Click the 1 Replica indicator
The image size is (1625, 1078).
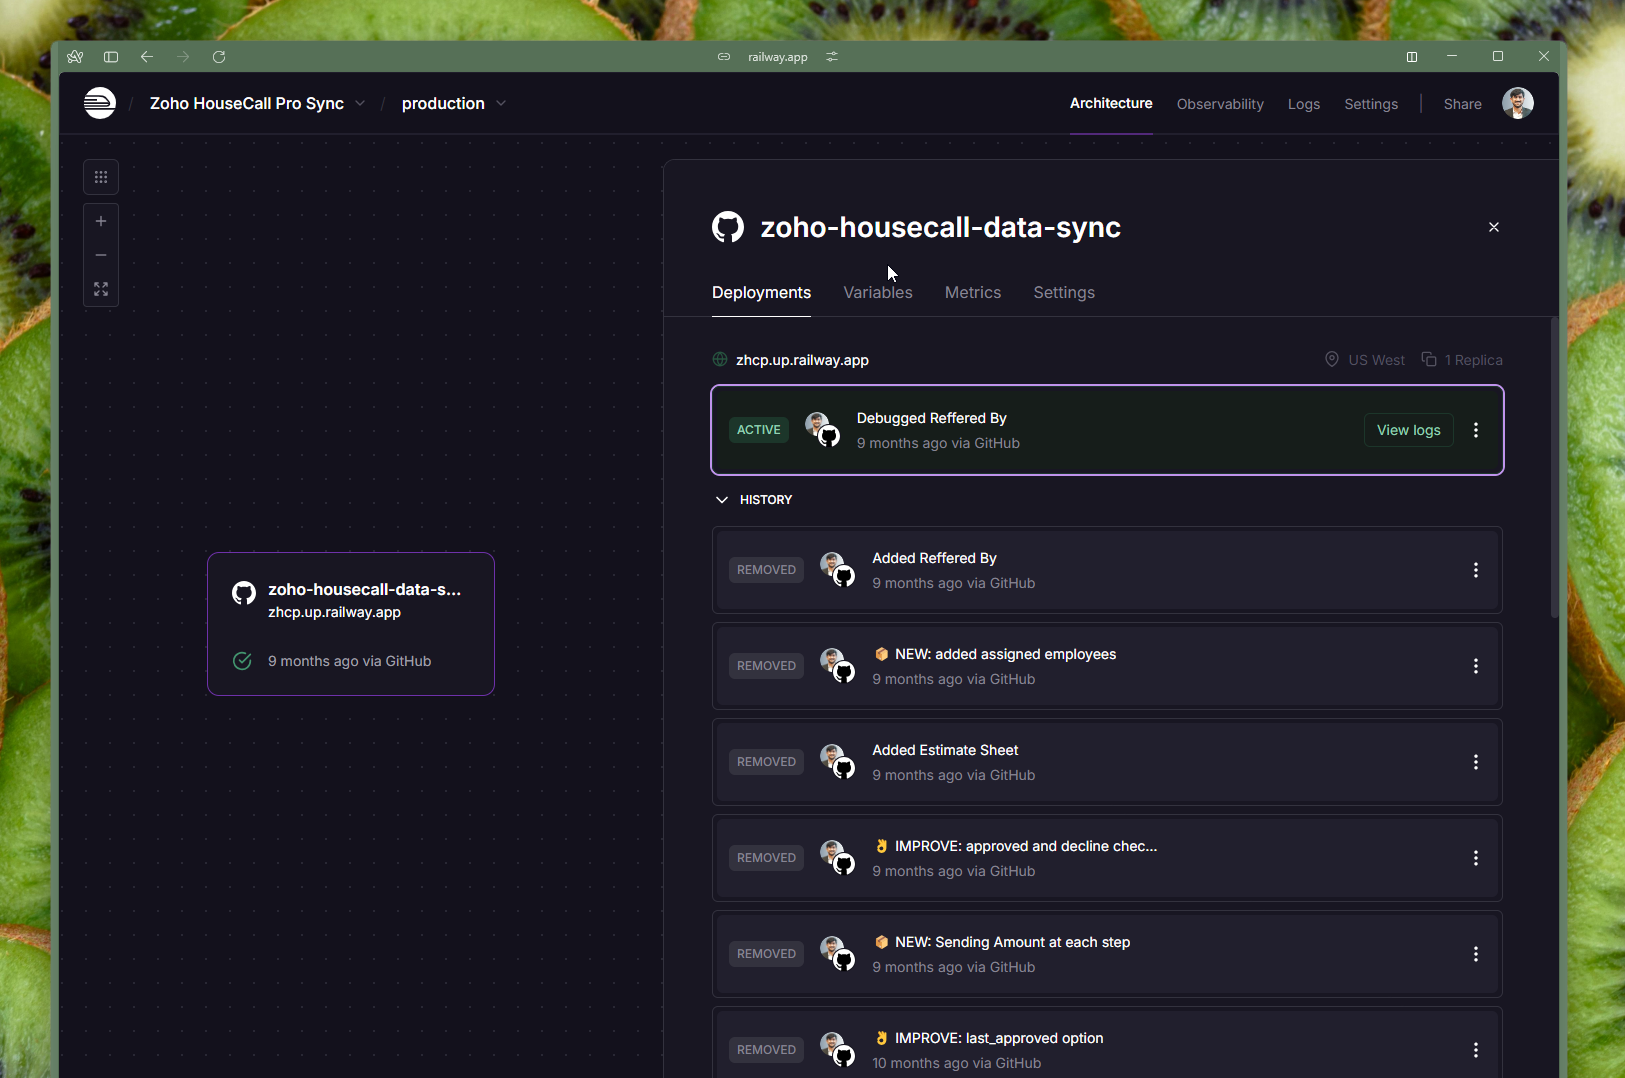point(1462,360)
